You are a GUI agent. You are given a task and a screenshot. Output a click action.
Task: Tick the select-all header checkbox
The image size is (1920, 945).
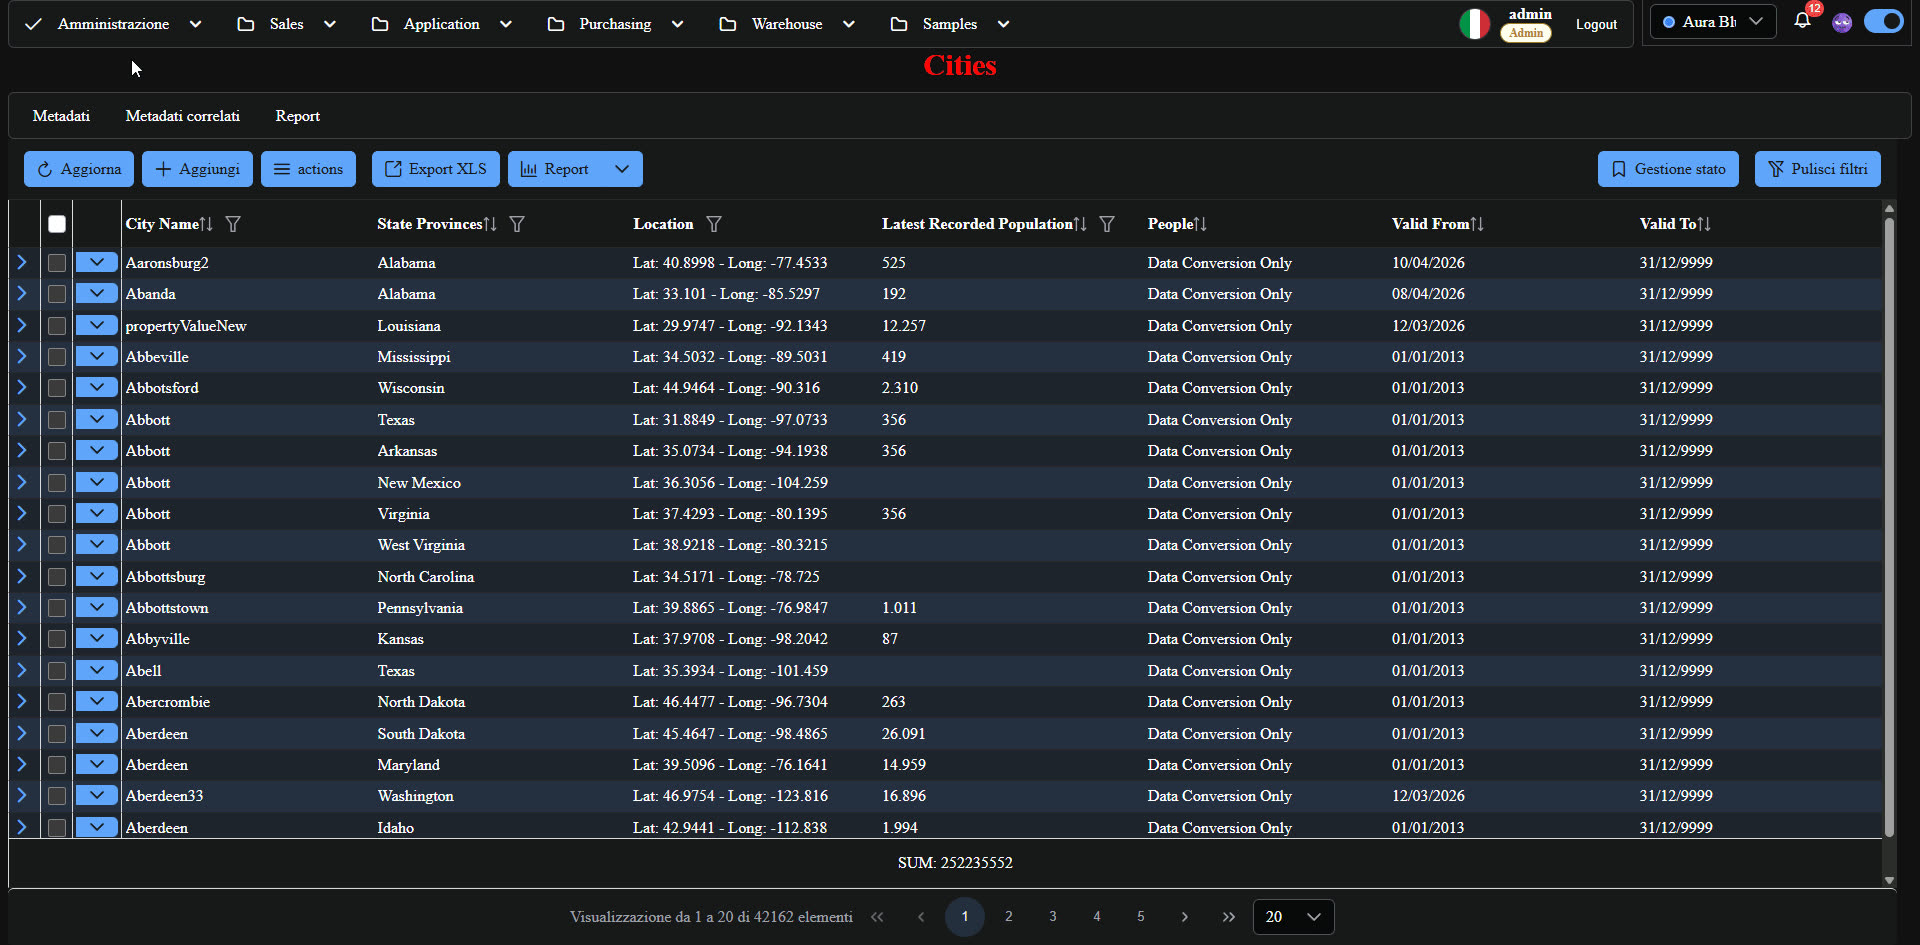pyautogui.click(x=57, y=224)
